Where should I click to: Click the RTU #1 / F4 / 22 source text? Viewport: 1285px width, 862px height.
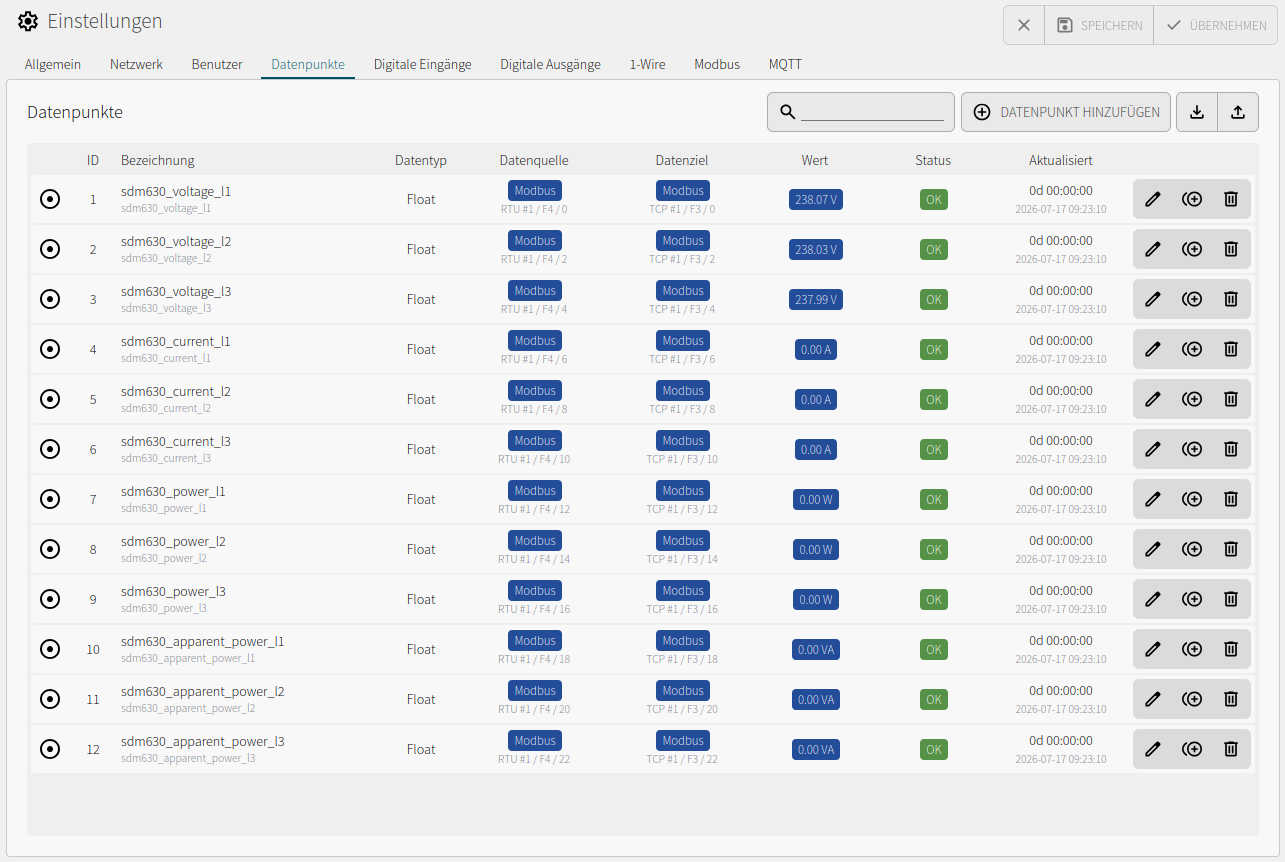[534, 759]
